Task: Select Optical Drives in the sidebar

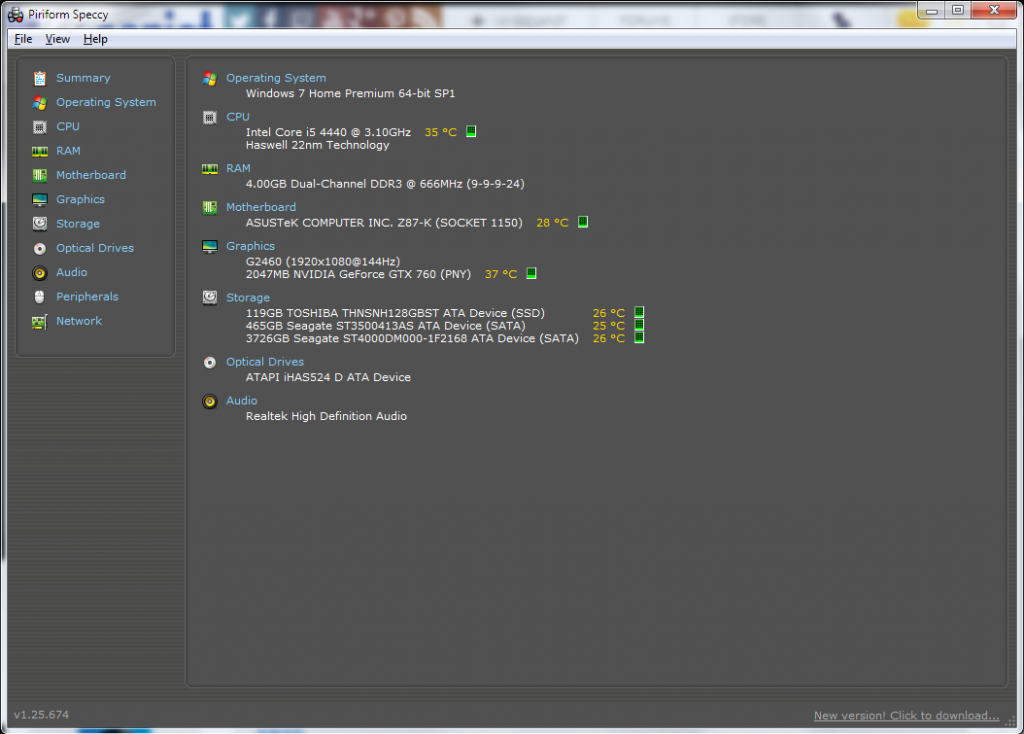Action: pyautogui.click(x=95, y=248)
